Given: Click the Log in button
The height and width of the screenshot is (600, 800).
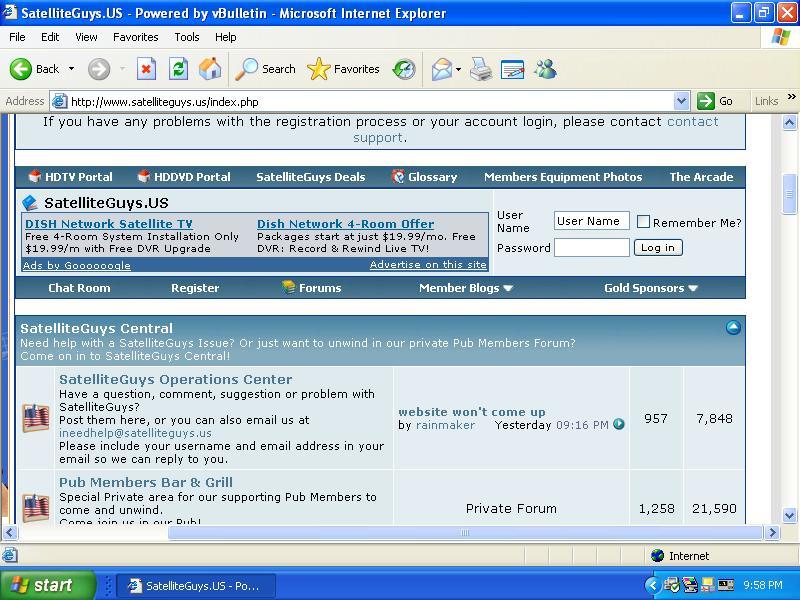Looking at the screenshot, I should [x=658, y=247].
